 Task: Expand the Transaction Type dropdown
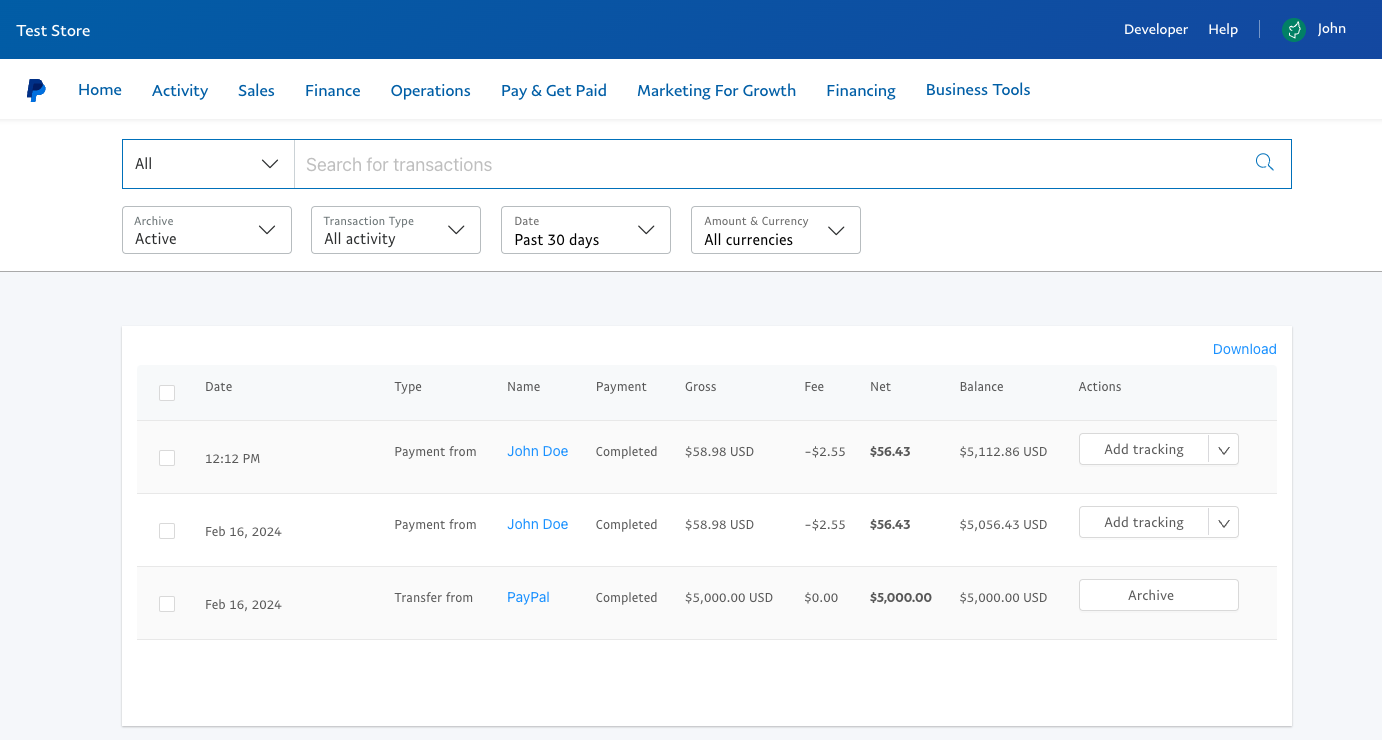[396, 230]
